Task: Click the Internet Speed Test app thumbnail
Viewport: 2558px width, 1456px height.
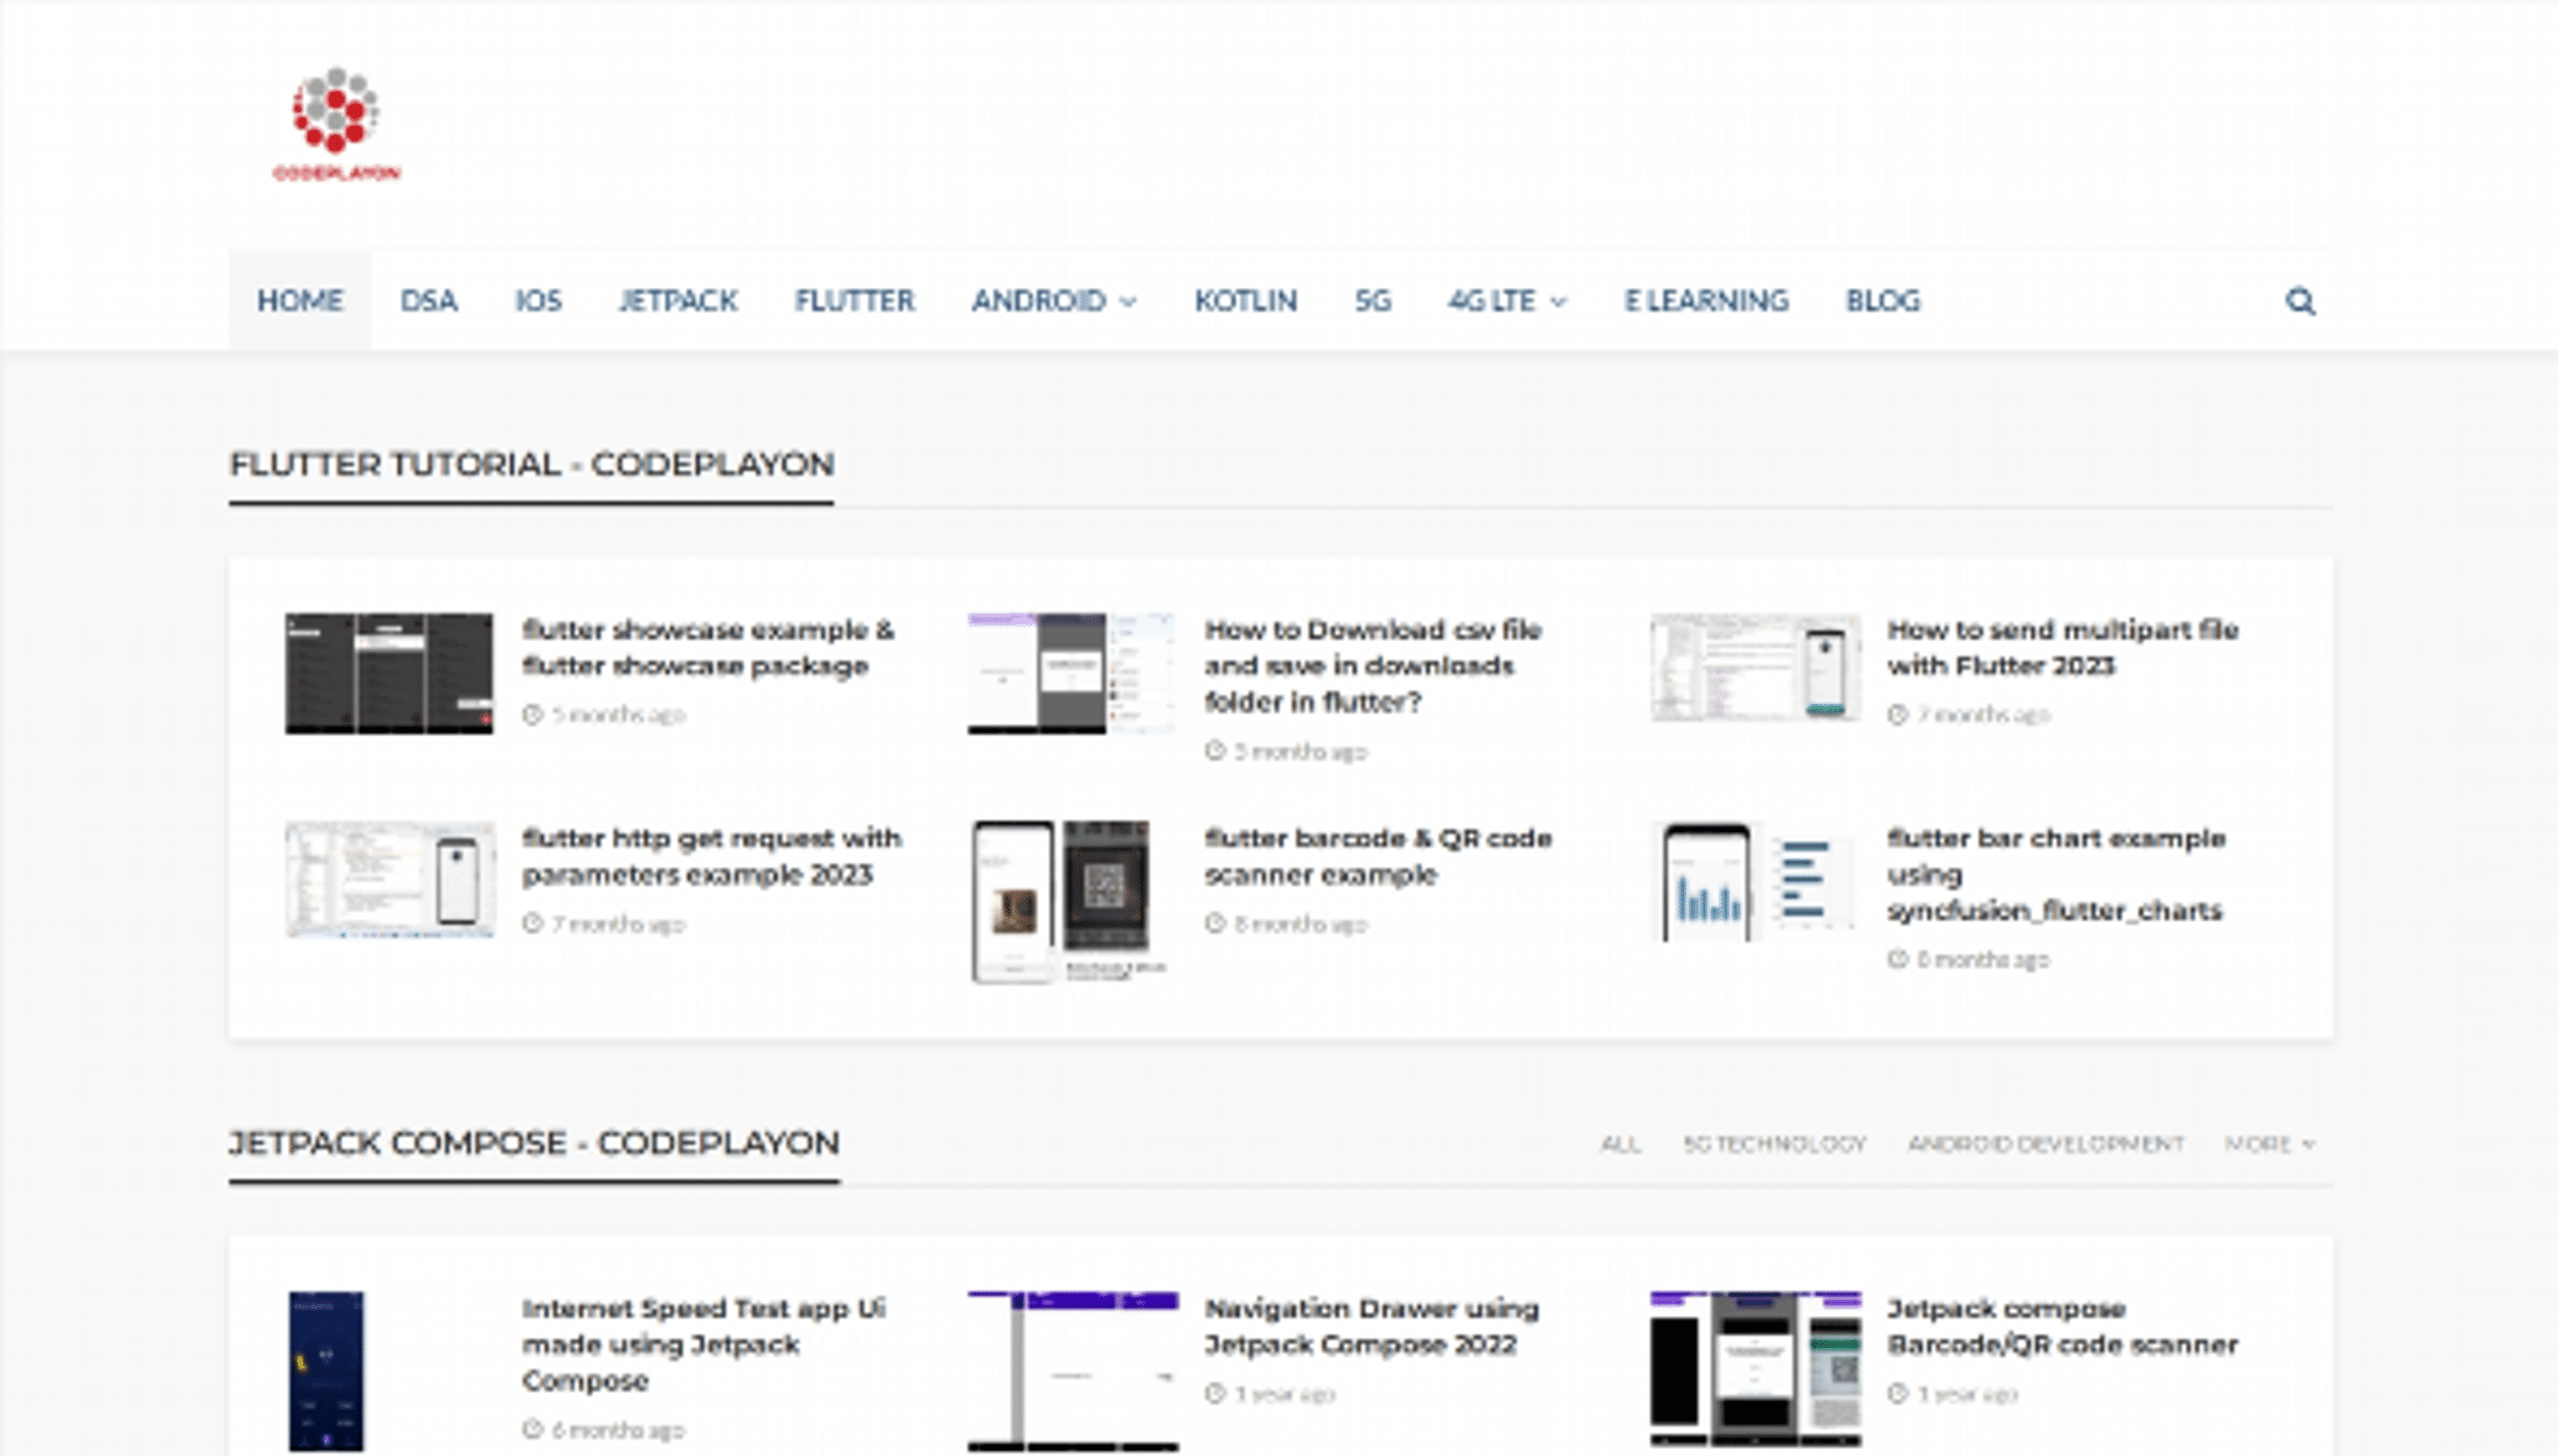Action: (x=327, y=1370)
